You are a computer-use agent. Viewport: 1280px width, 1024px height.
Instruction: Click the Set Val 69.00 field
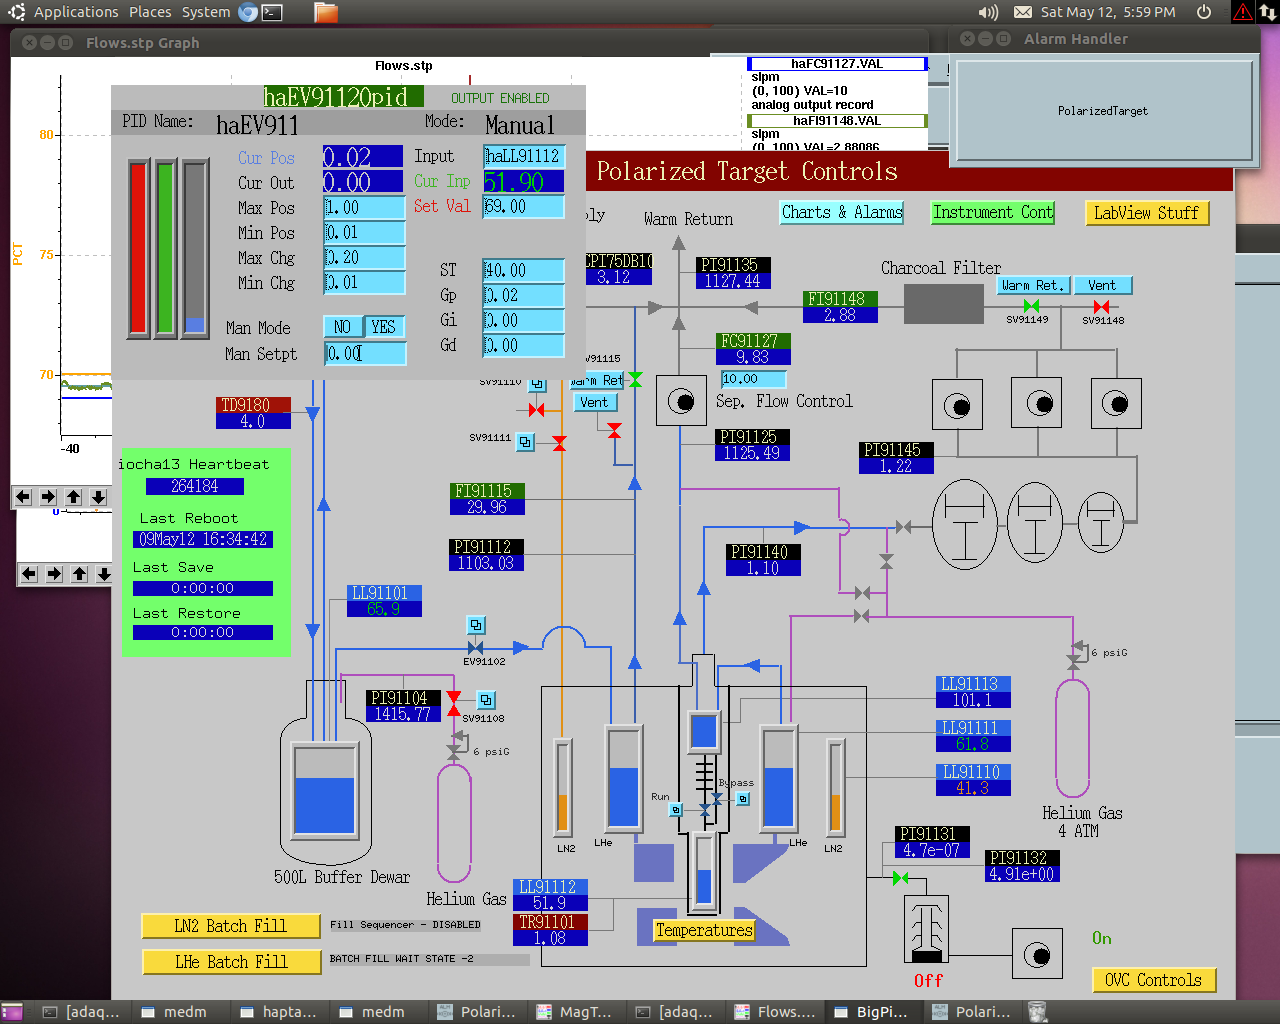[x=524, y=206]
